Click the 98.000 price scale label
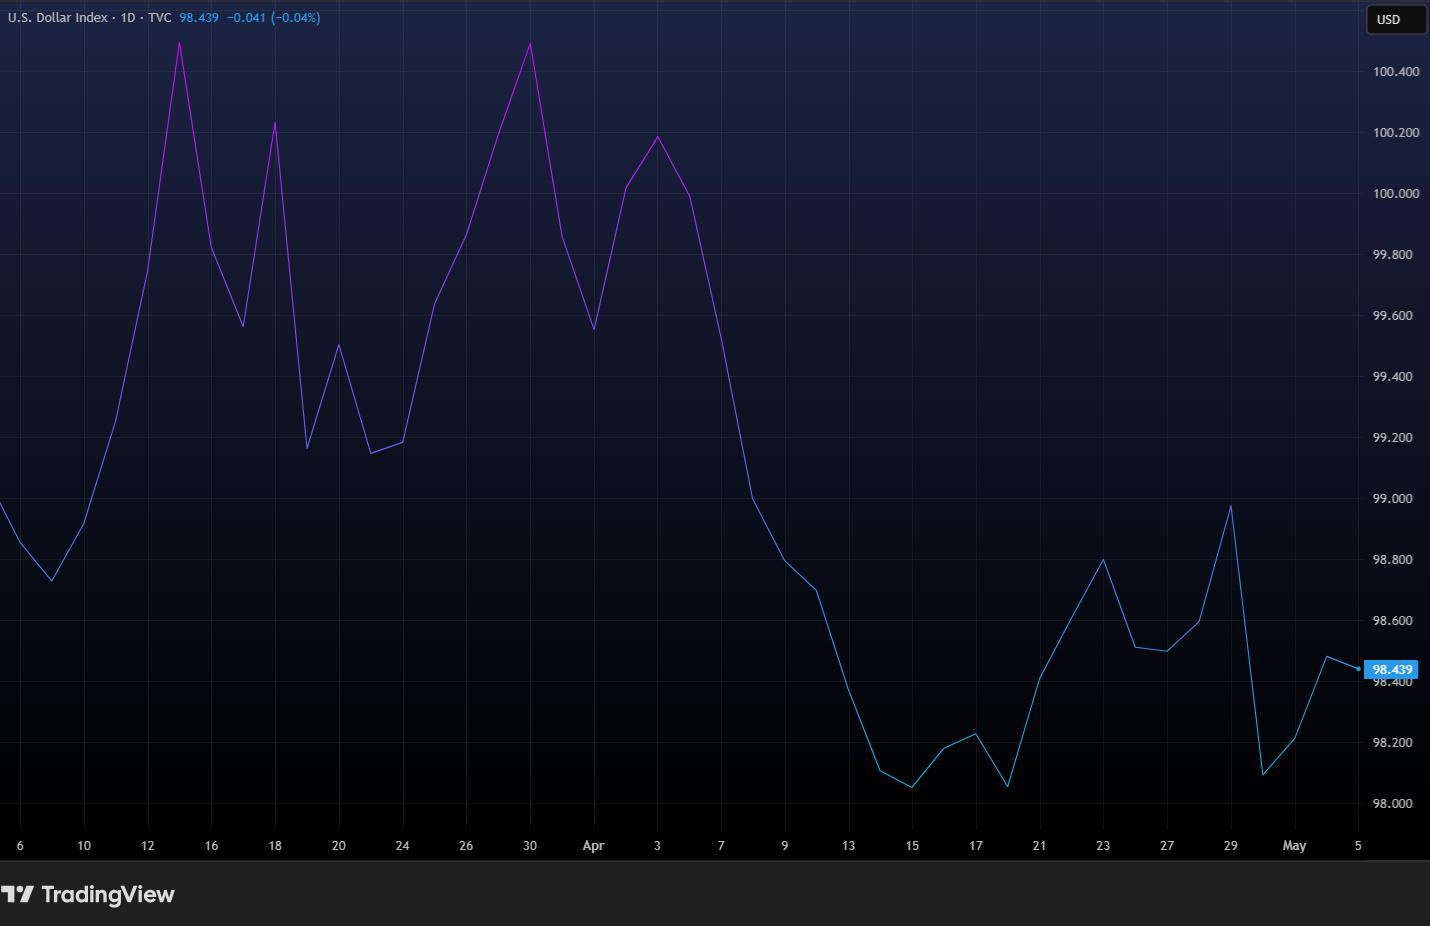The image size is (1430, 926). click(x=1393, y=804)
